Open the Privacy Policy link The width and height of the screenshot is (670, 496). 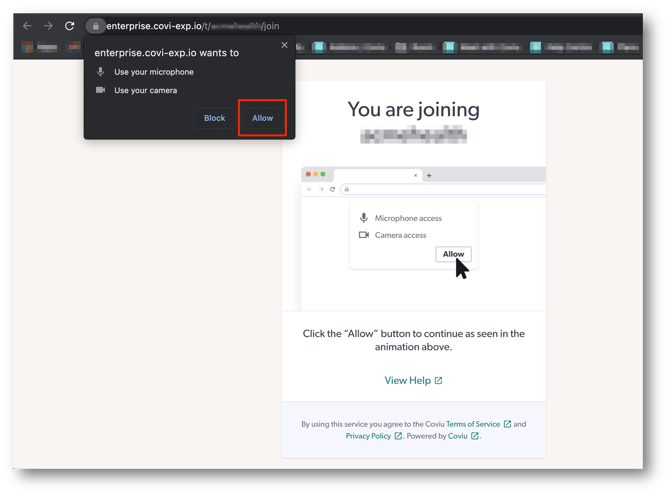pos(368,436)
